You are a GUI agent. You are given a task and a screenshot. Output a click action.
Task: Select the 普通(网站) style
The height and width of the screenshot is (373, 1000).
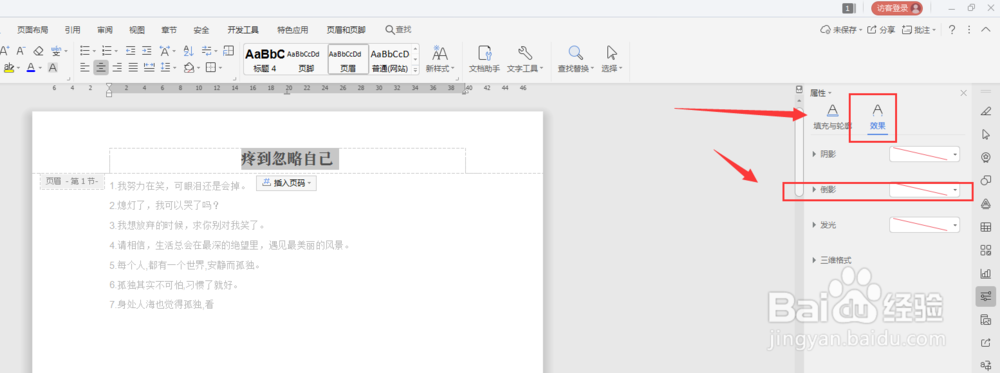pyautogui.click(x=390, y=59)
